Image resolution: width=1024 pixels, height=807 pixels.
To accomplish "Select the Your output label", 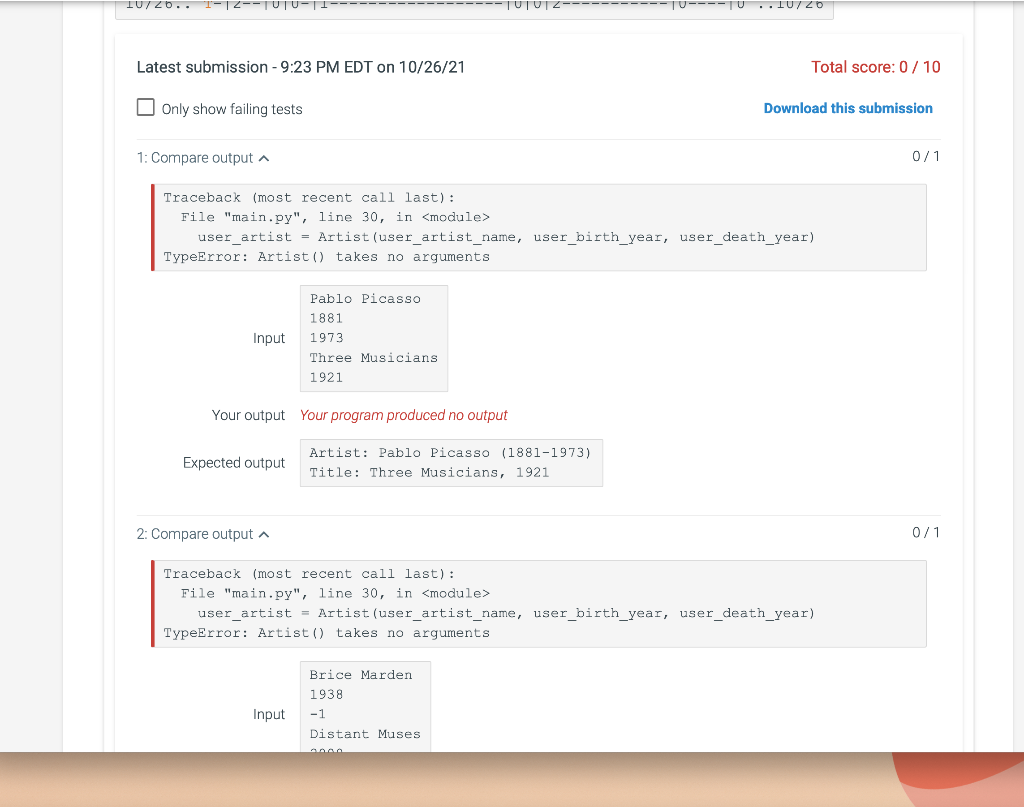I will (x=248, y=415).
